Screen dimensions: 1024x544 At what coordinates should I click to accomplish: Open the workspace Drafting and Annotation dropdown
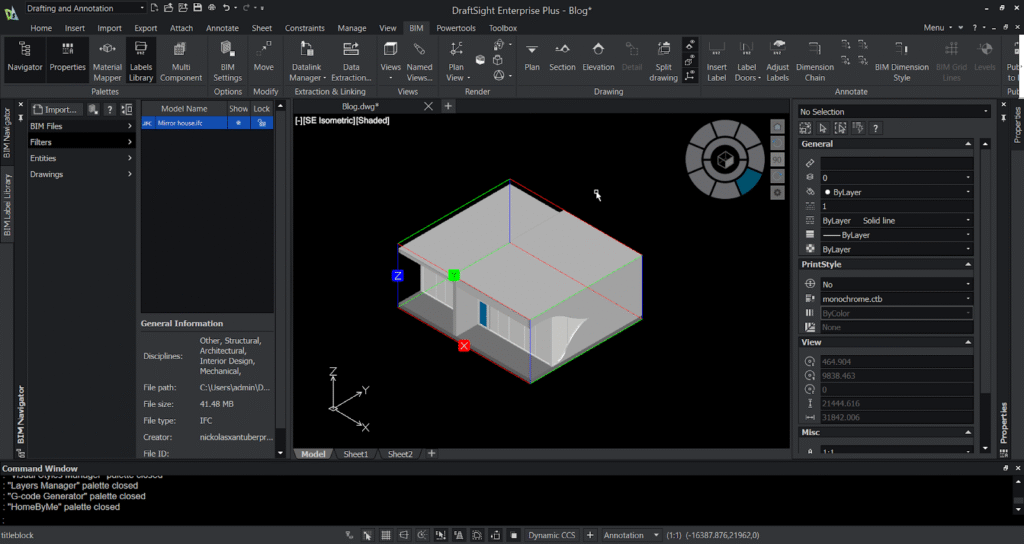(x=85, y=8)
